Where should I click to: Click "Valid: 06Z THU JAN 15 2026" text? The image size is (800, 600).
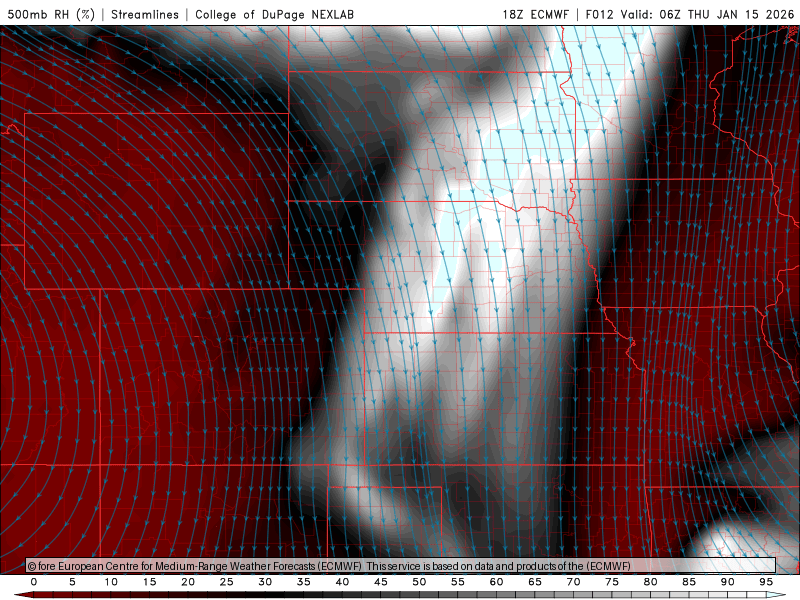(707, 14)
